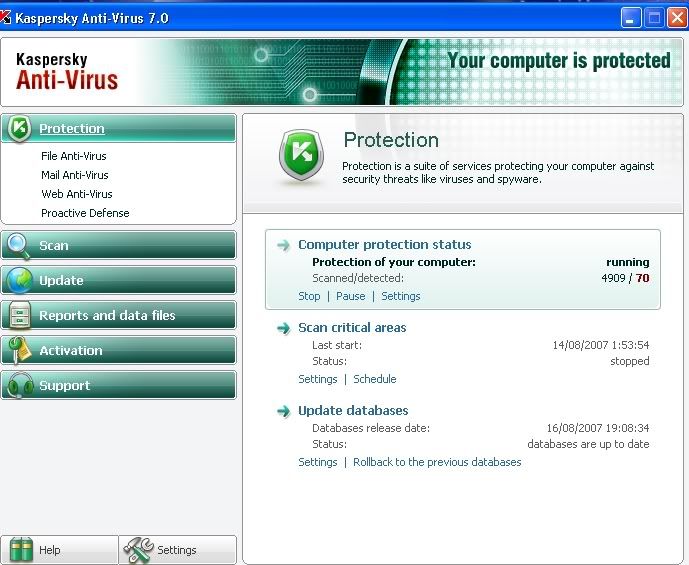
Task: Click arrow icon beside Computer protection status
Action: (x=283, y=245)
